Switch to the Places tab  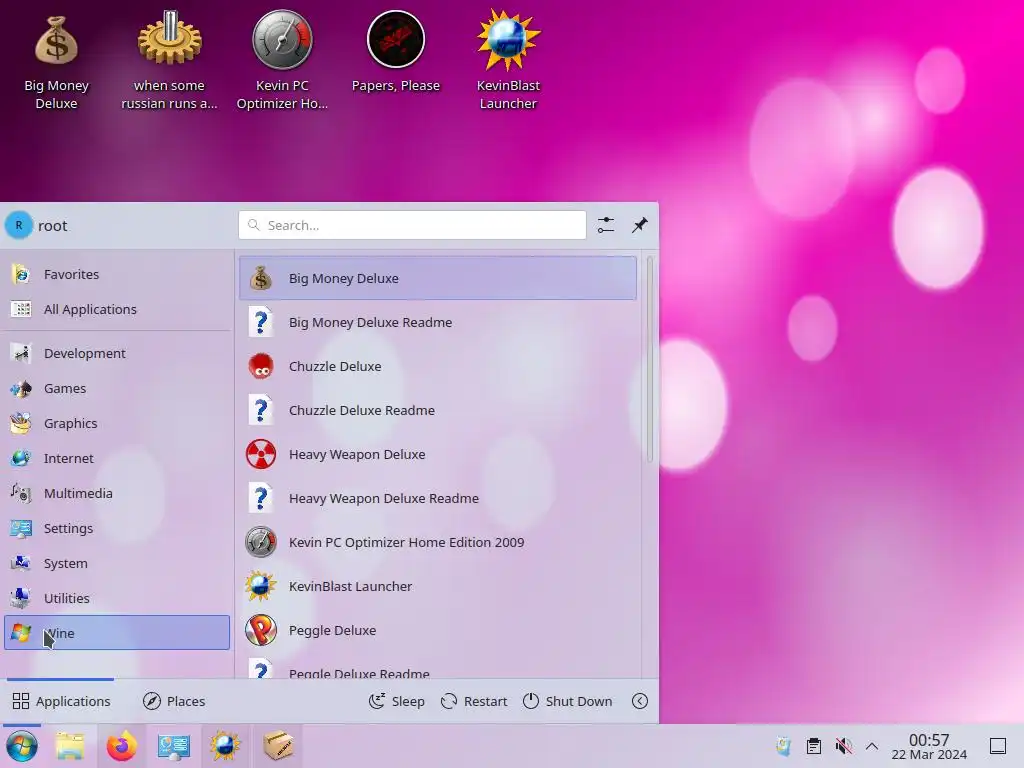[x=174, y=701]
